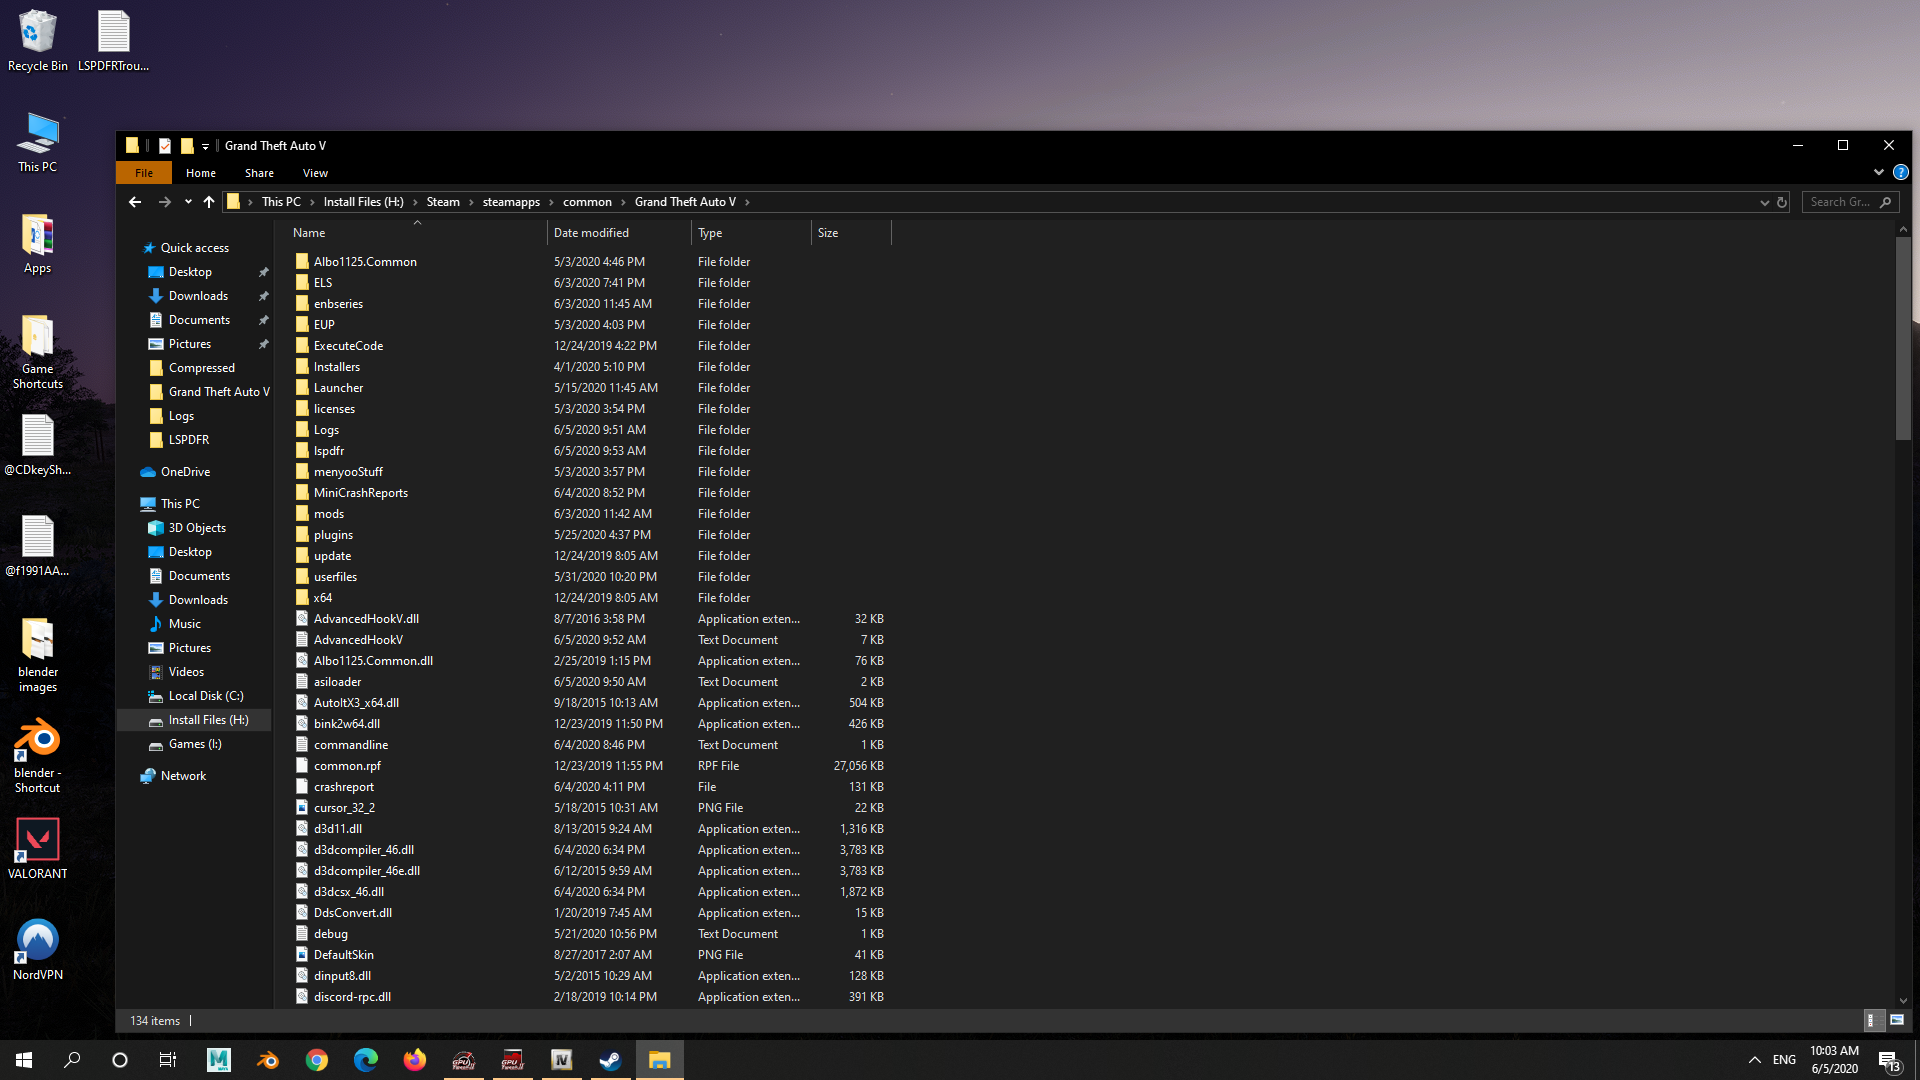Click the Up one level arrow
Screen dimensions: 1920x1080
click(208, 202)
